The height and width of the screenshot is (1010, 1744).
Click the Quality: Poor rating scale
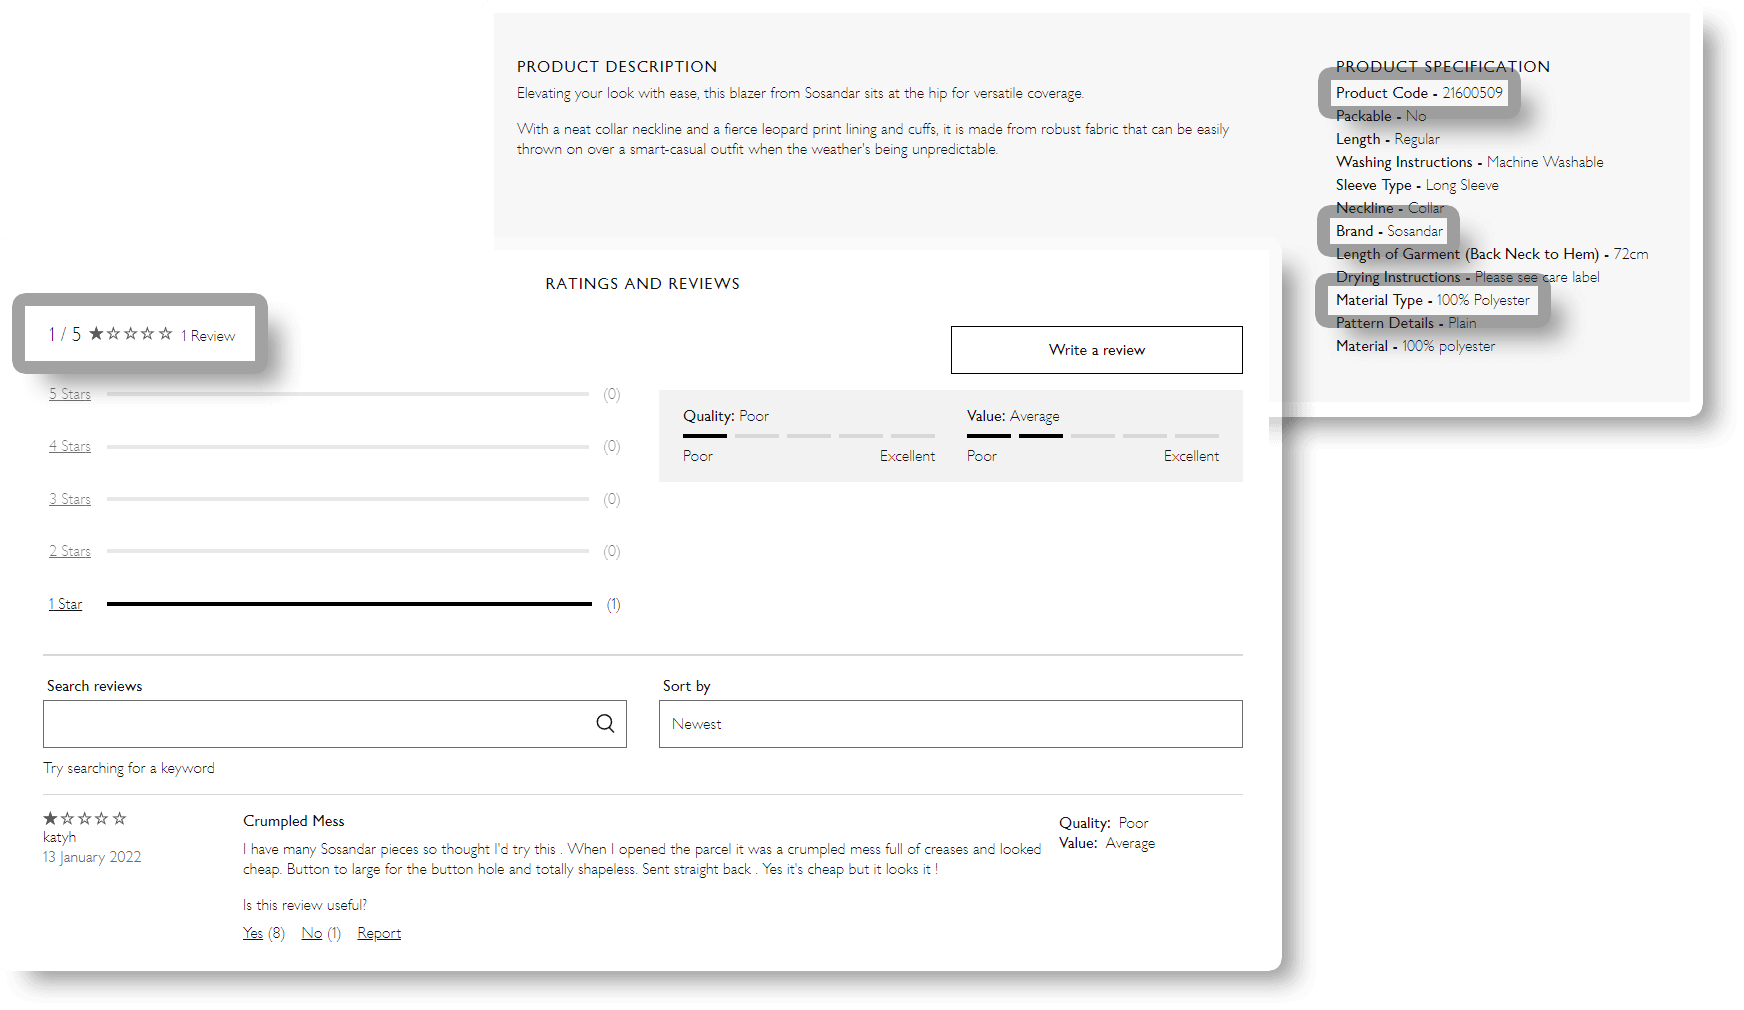[809, 436]
